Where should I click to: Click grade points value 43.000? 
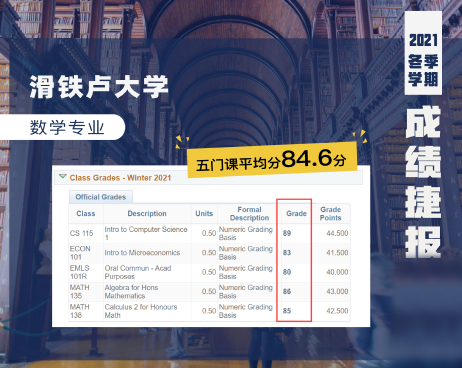tap(337, 291)
